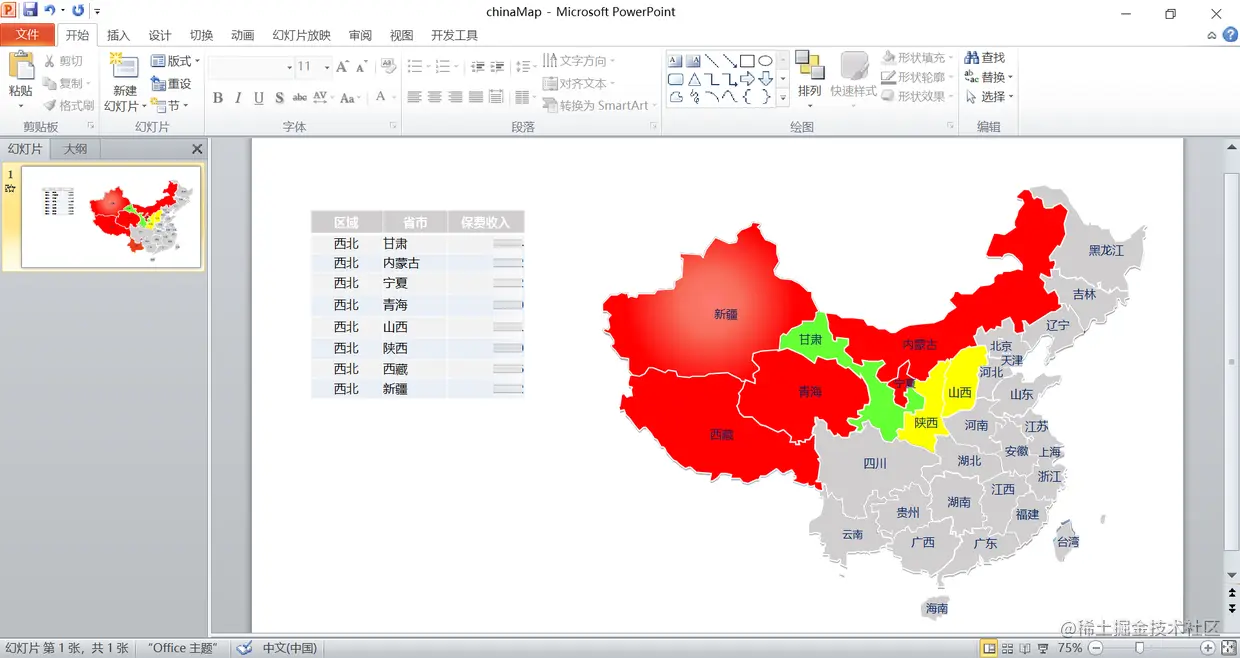Select the Right Arrow shape

point(747,79)
